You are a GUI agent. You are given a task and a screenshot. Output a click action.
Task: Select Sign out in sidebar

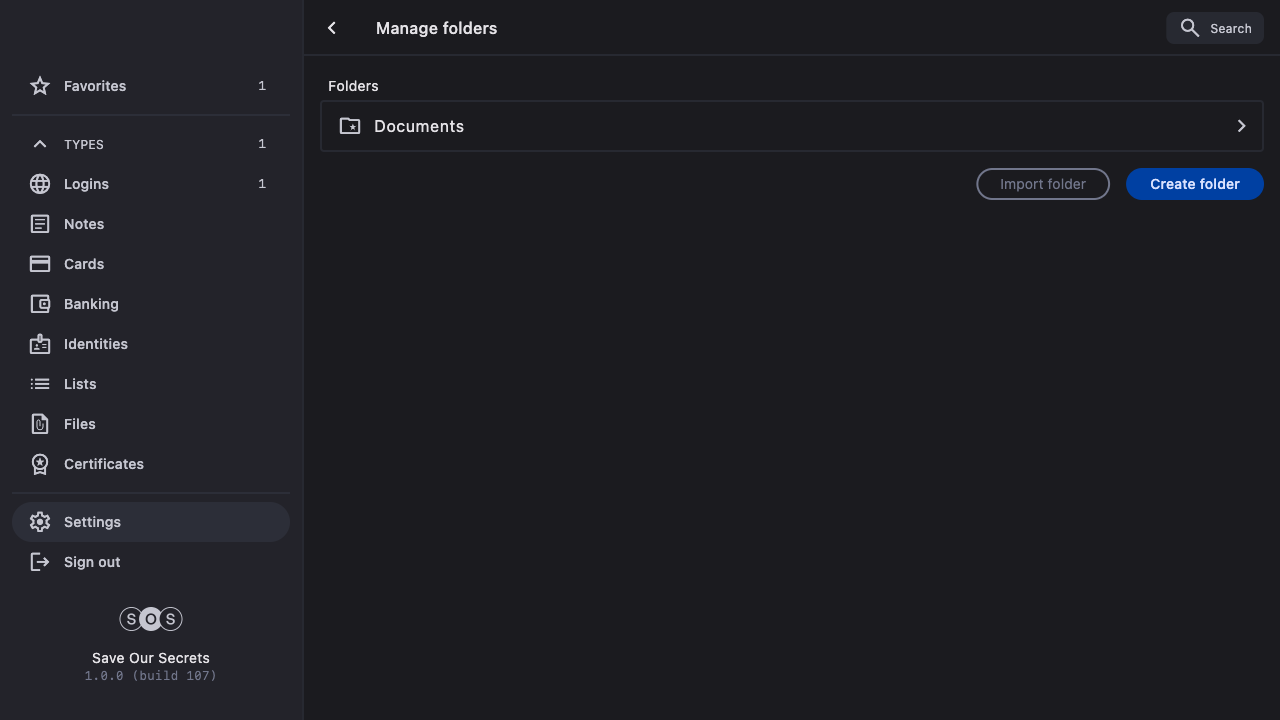click(92, 562)
